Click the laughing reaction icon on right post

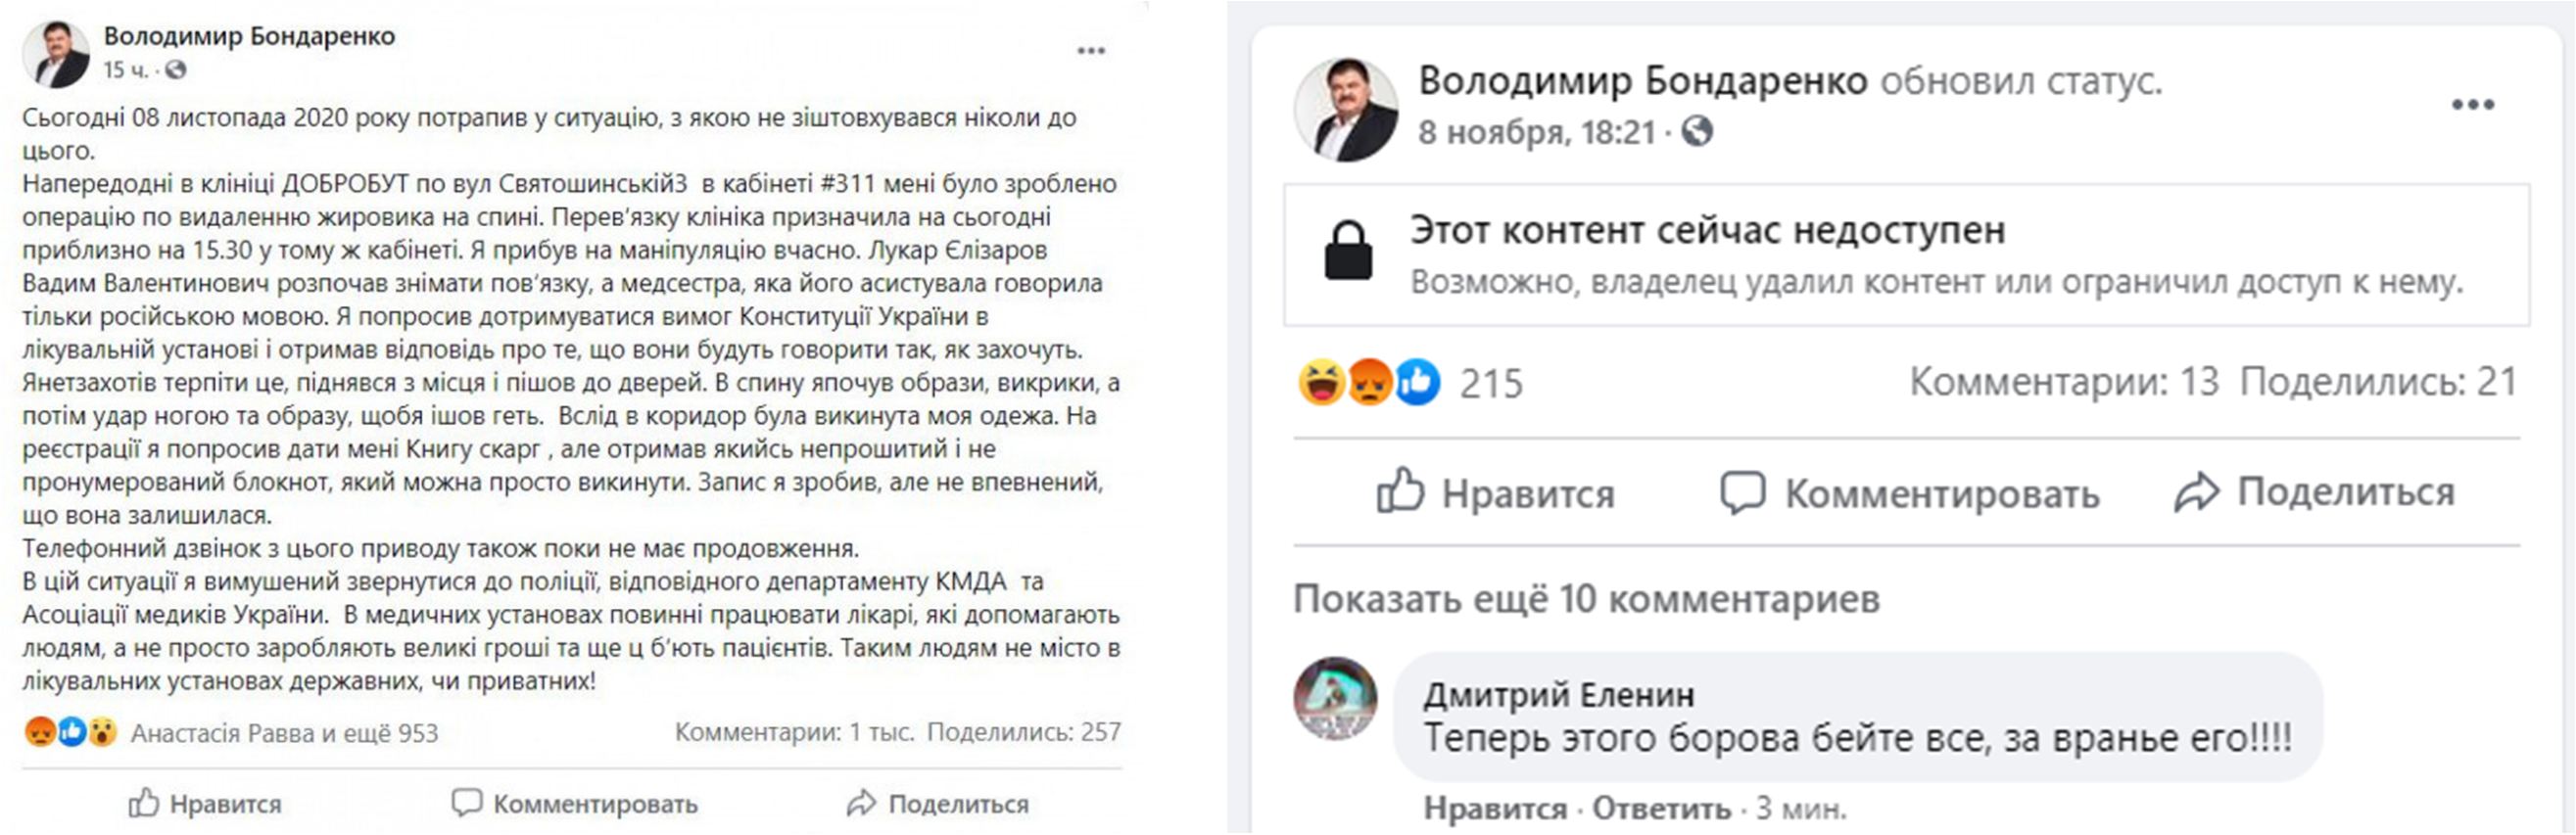coord(1322,383)
